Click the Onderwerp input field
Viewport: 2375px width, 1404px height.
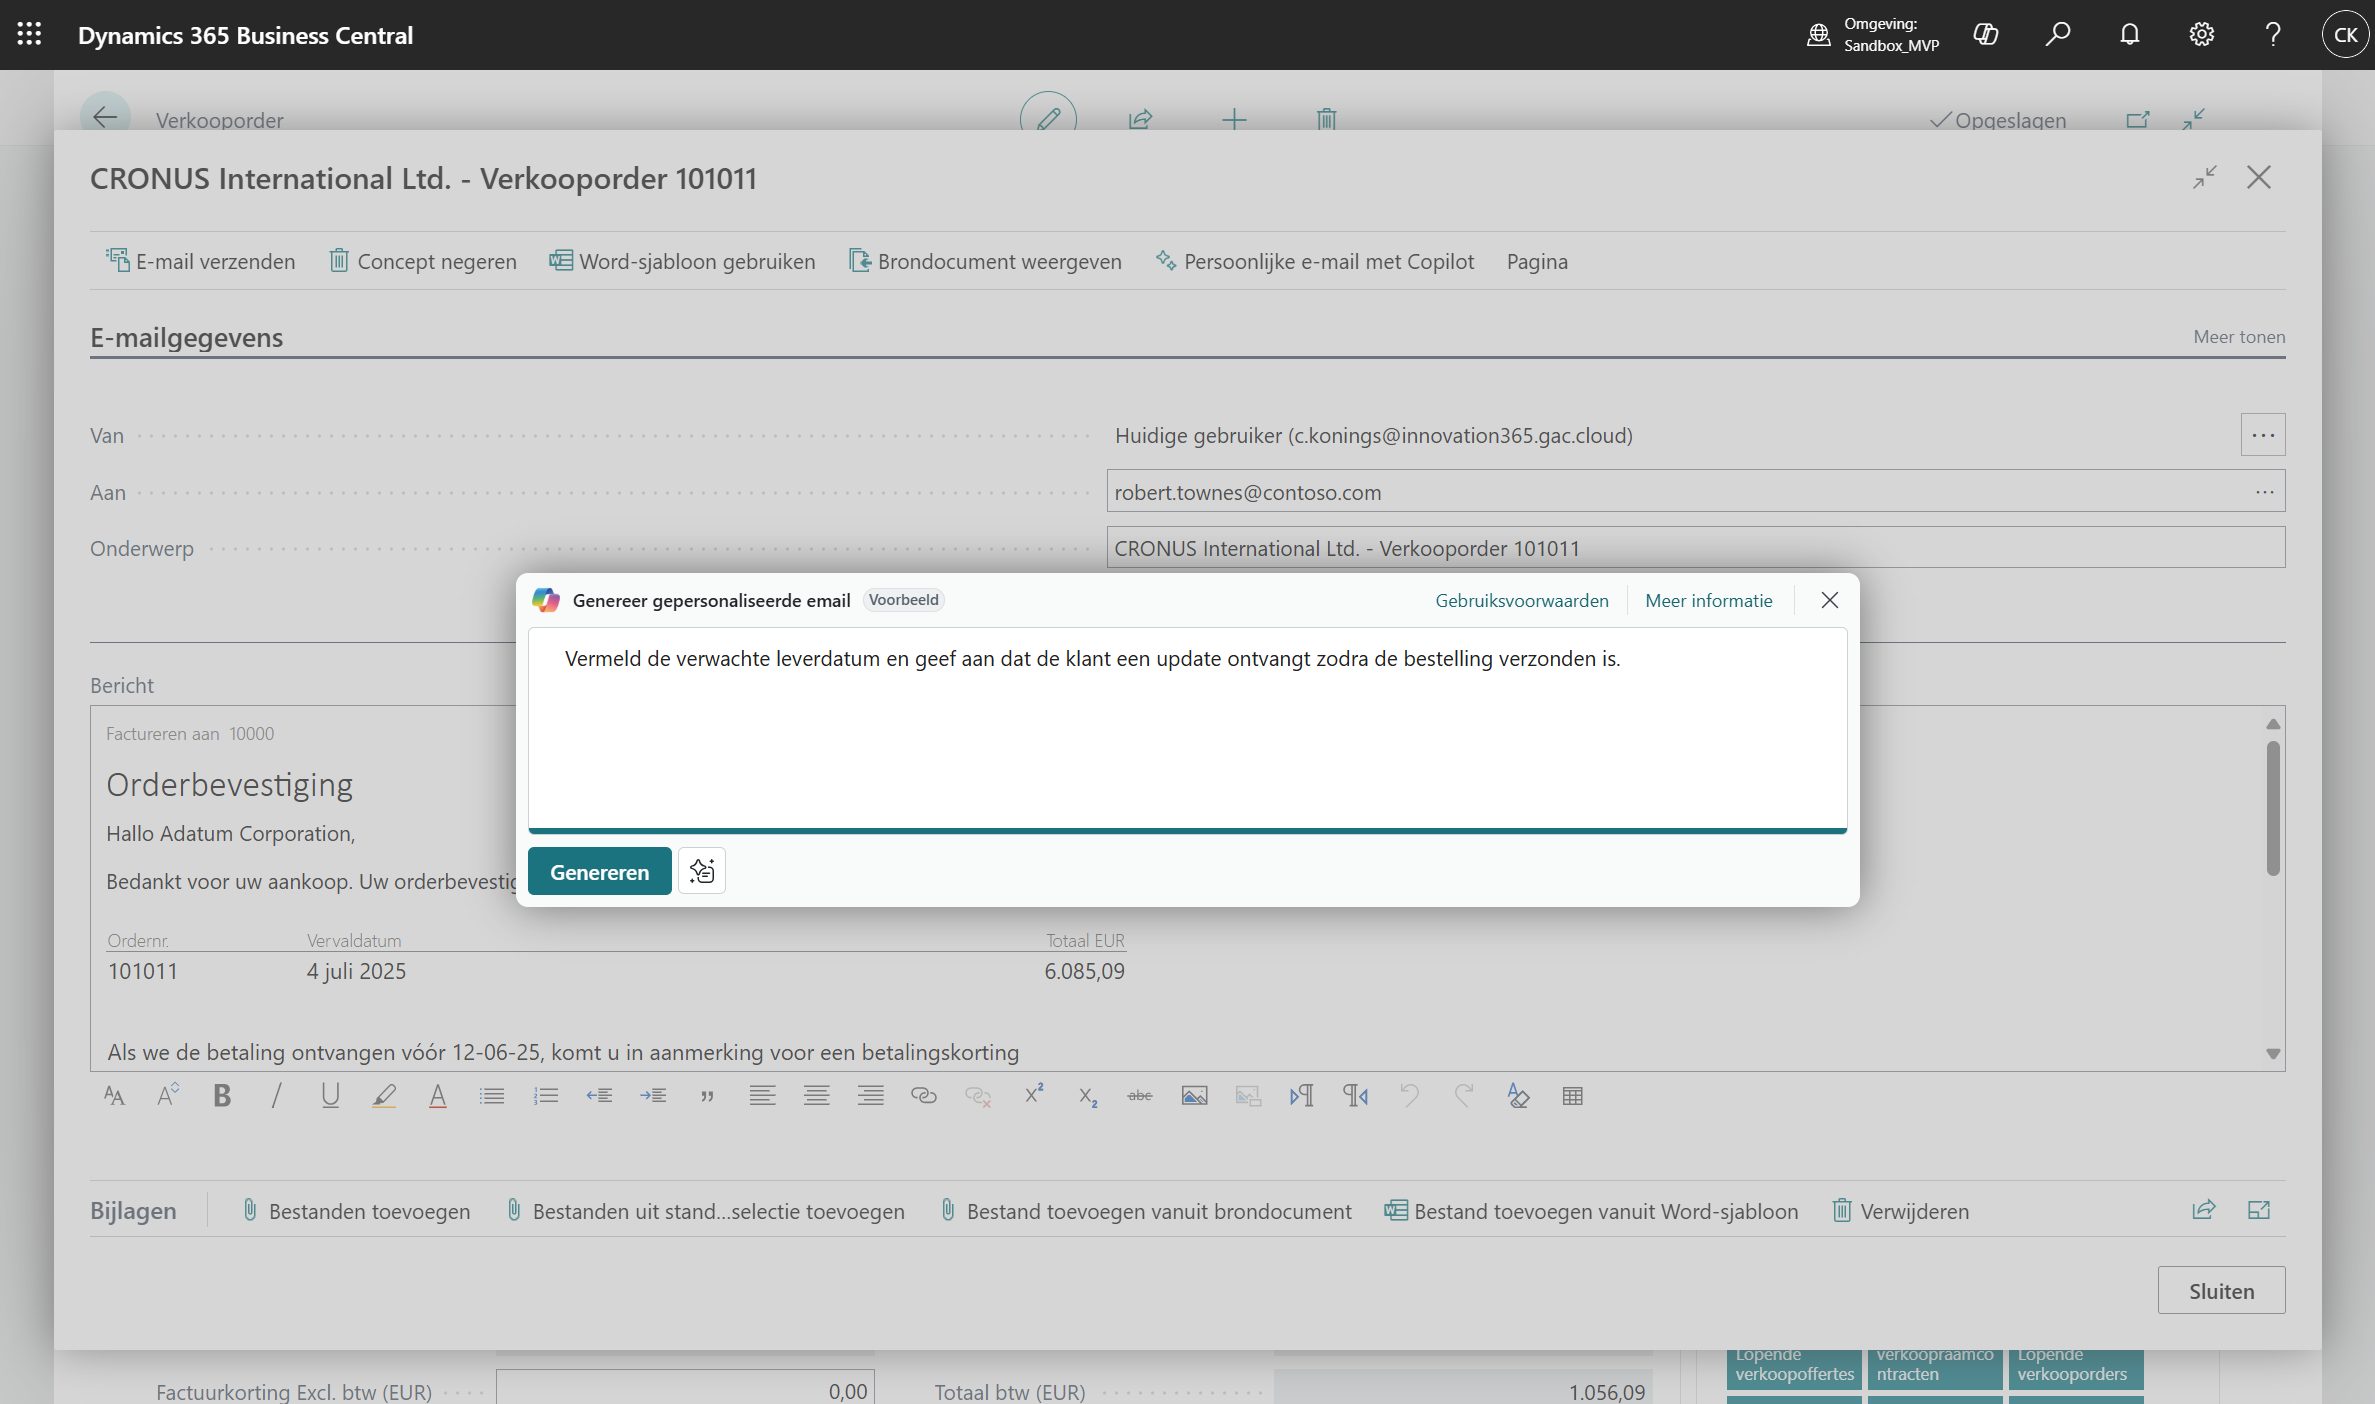(1694, 548)
